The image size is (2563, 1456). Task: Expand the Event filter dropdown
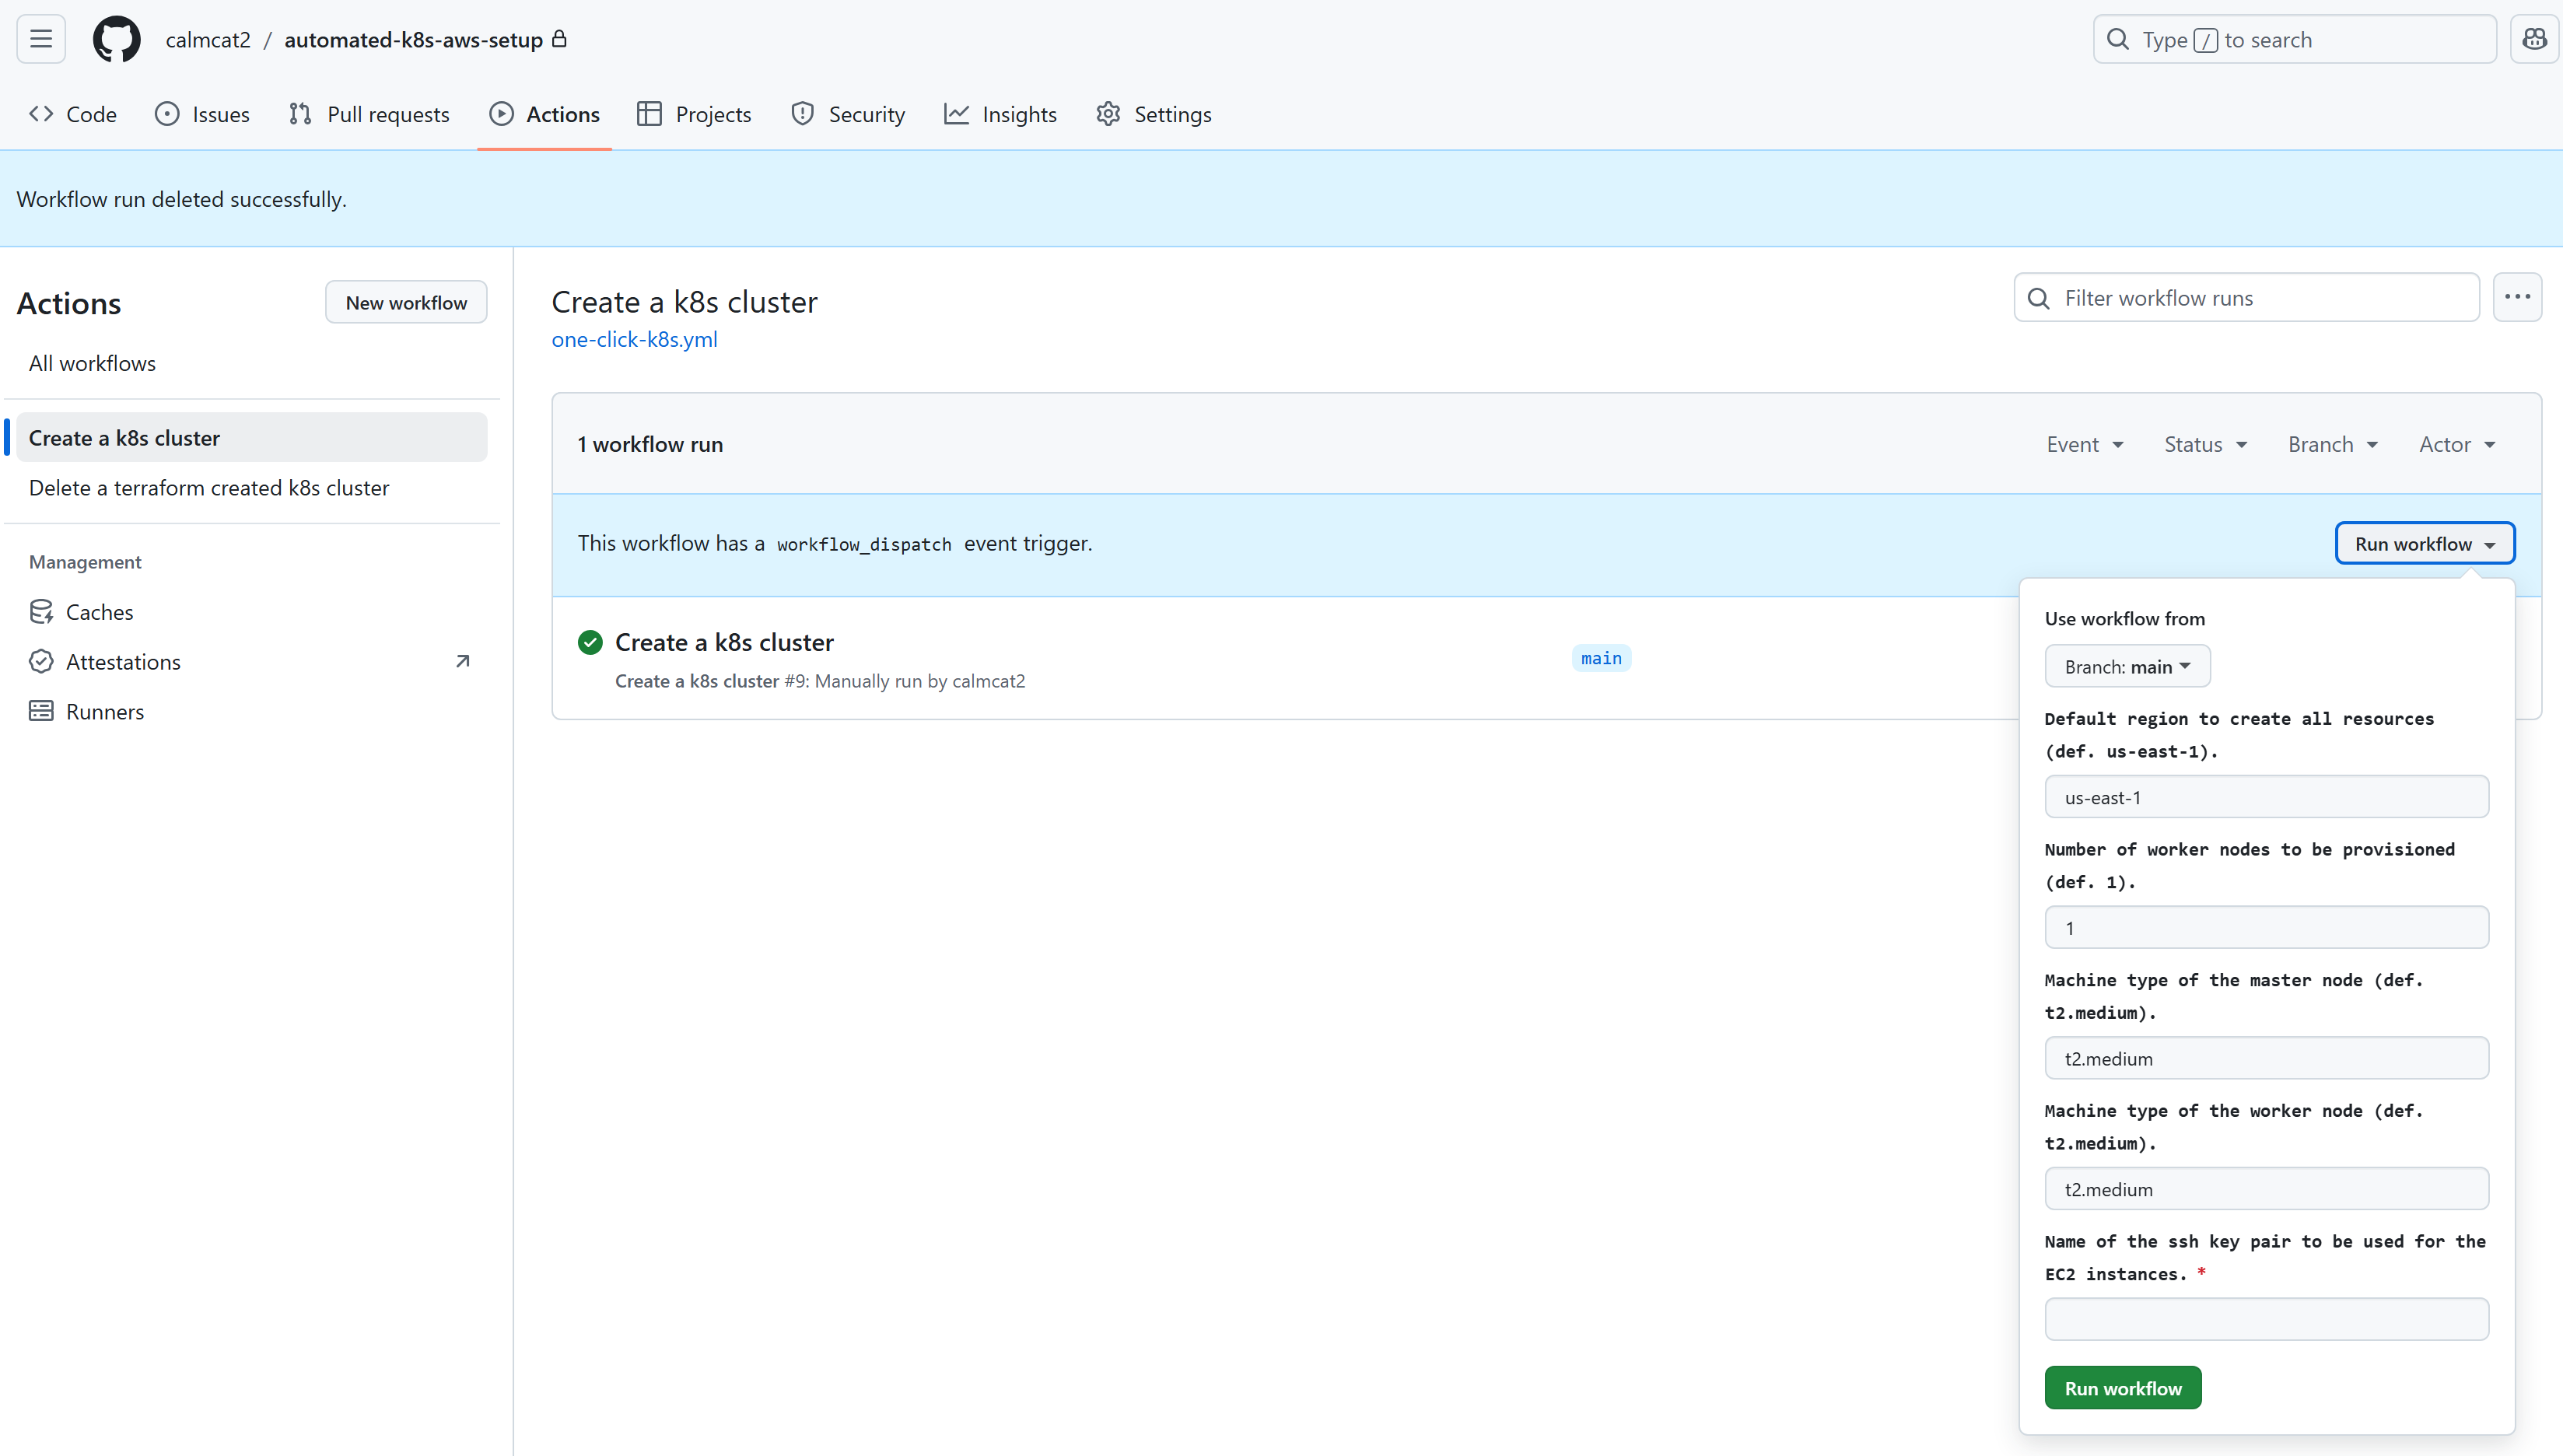pos(2084,444)
